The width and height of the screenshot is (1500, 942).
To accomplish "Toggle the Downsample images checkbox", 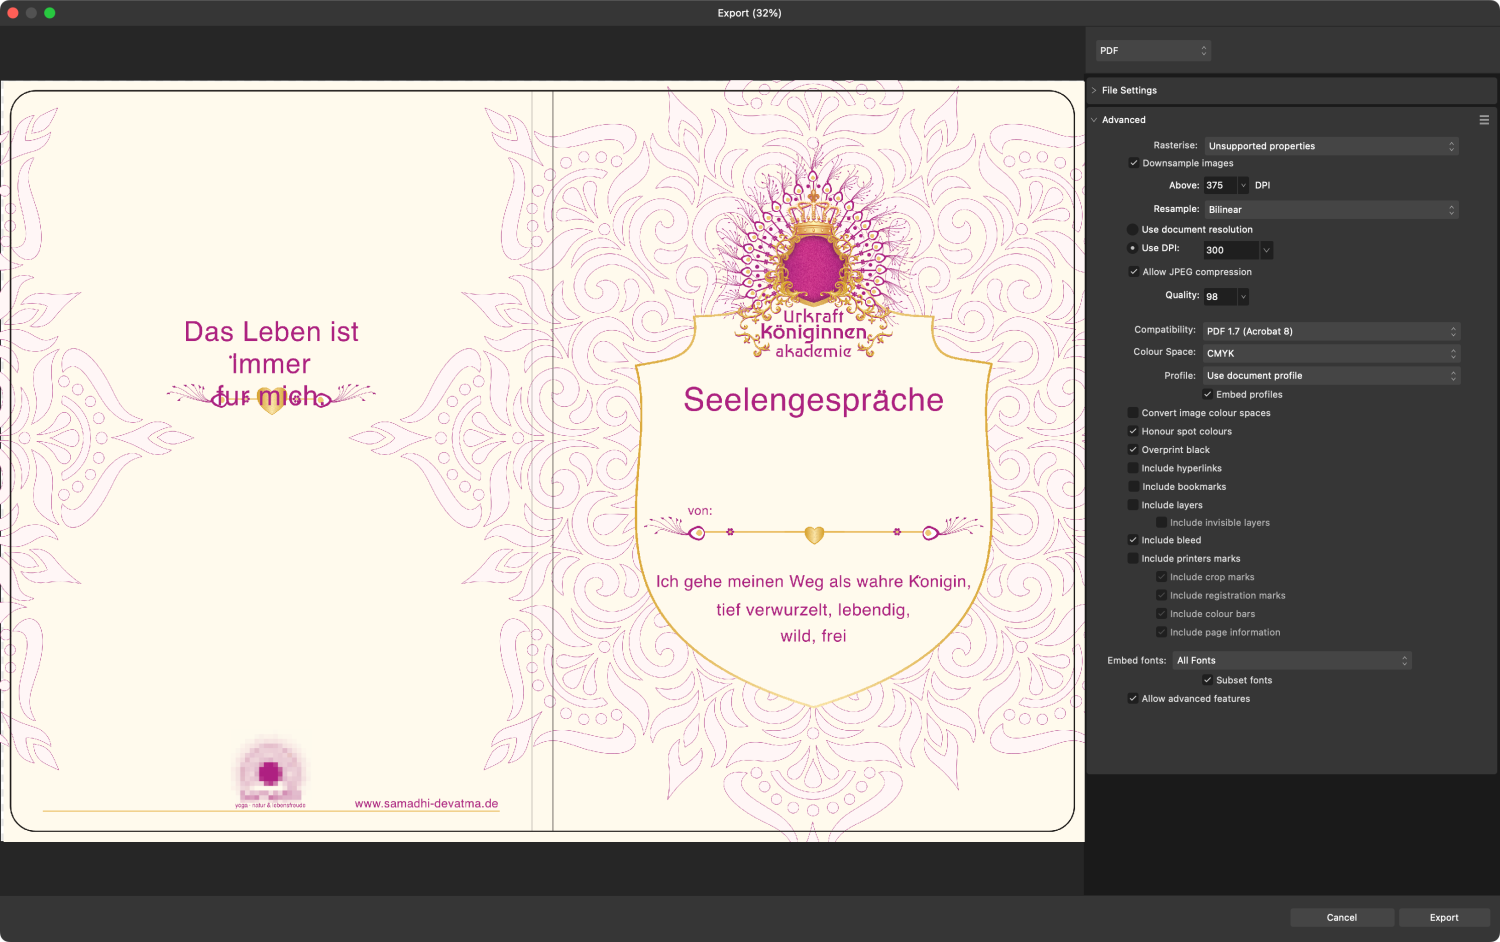I will 1133,163.
